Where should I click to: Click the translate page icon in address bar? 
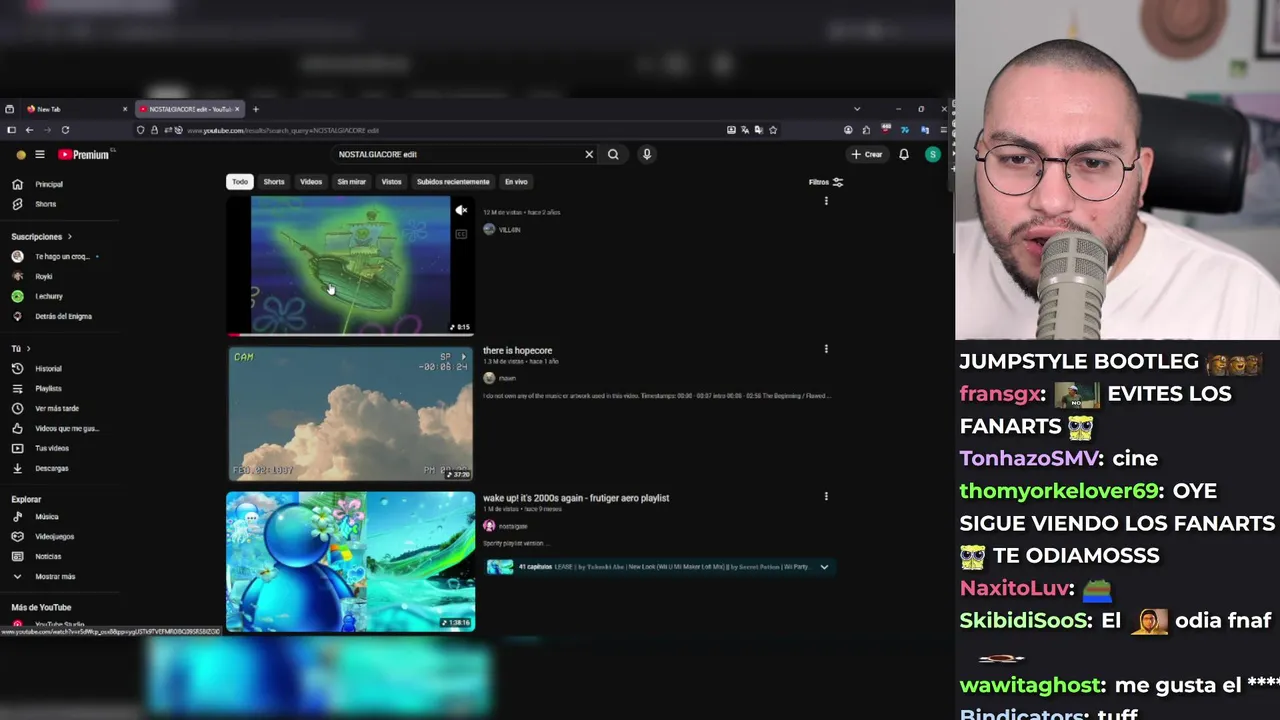[745, 130]
